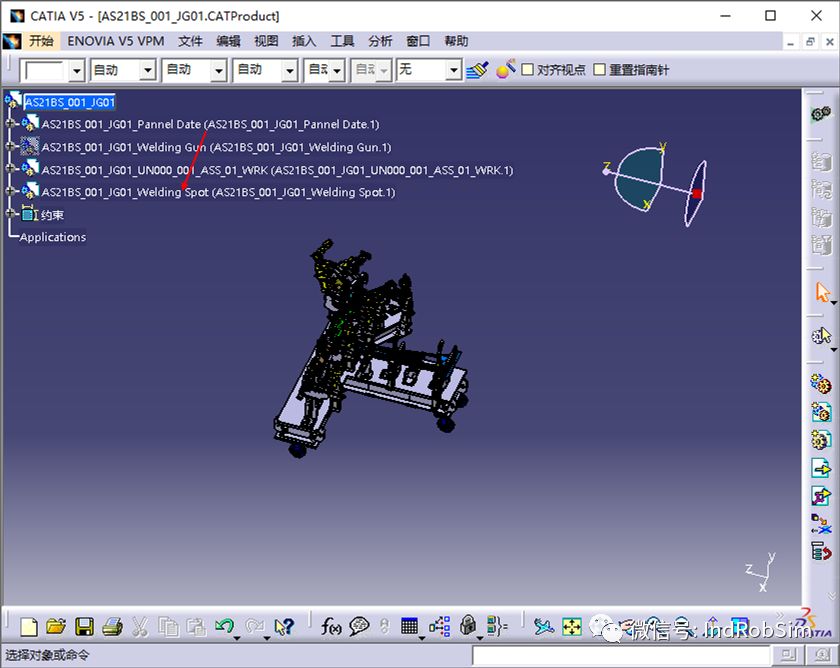The width and height of the screenshot is (840, 668).
Task: Save the product with the floppy icon
Action: click(x=84, y=626)
